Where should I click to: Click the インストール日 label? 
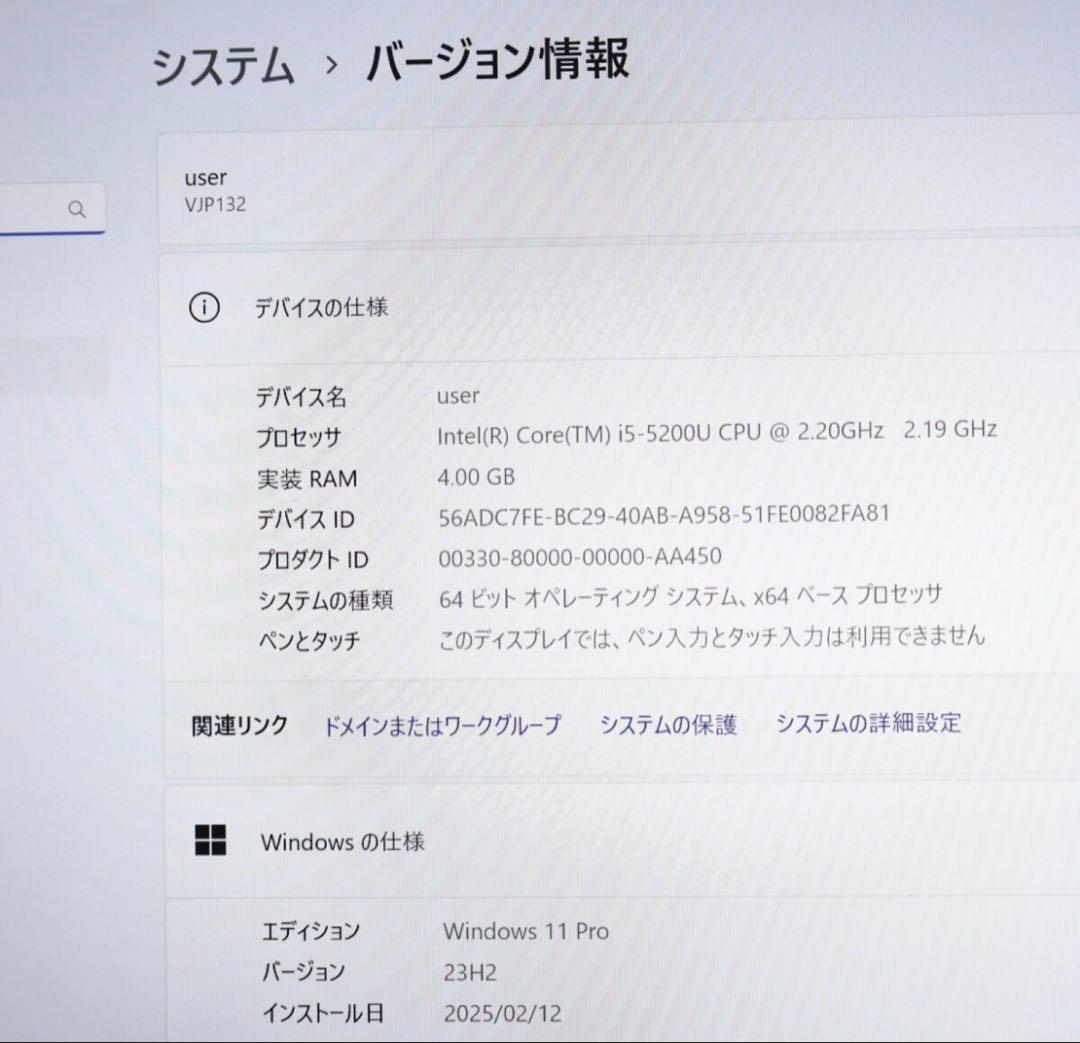tap(323, 1013)
